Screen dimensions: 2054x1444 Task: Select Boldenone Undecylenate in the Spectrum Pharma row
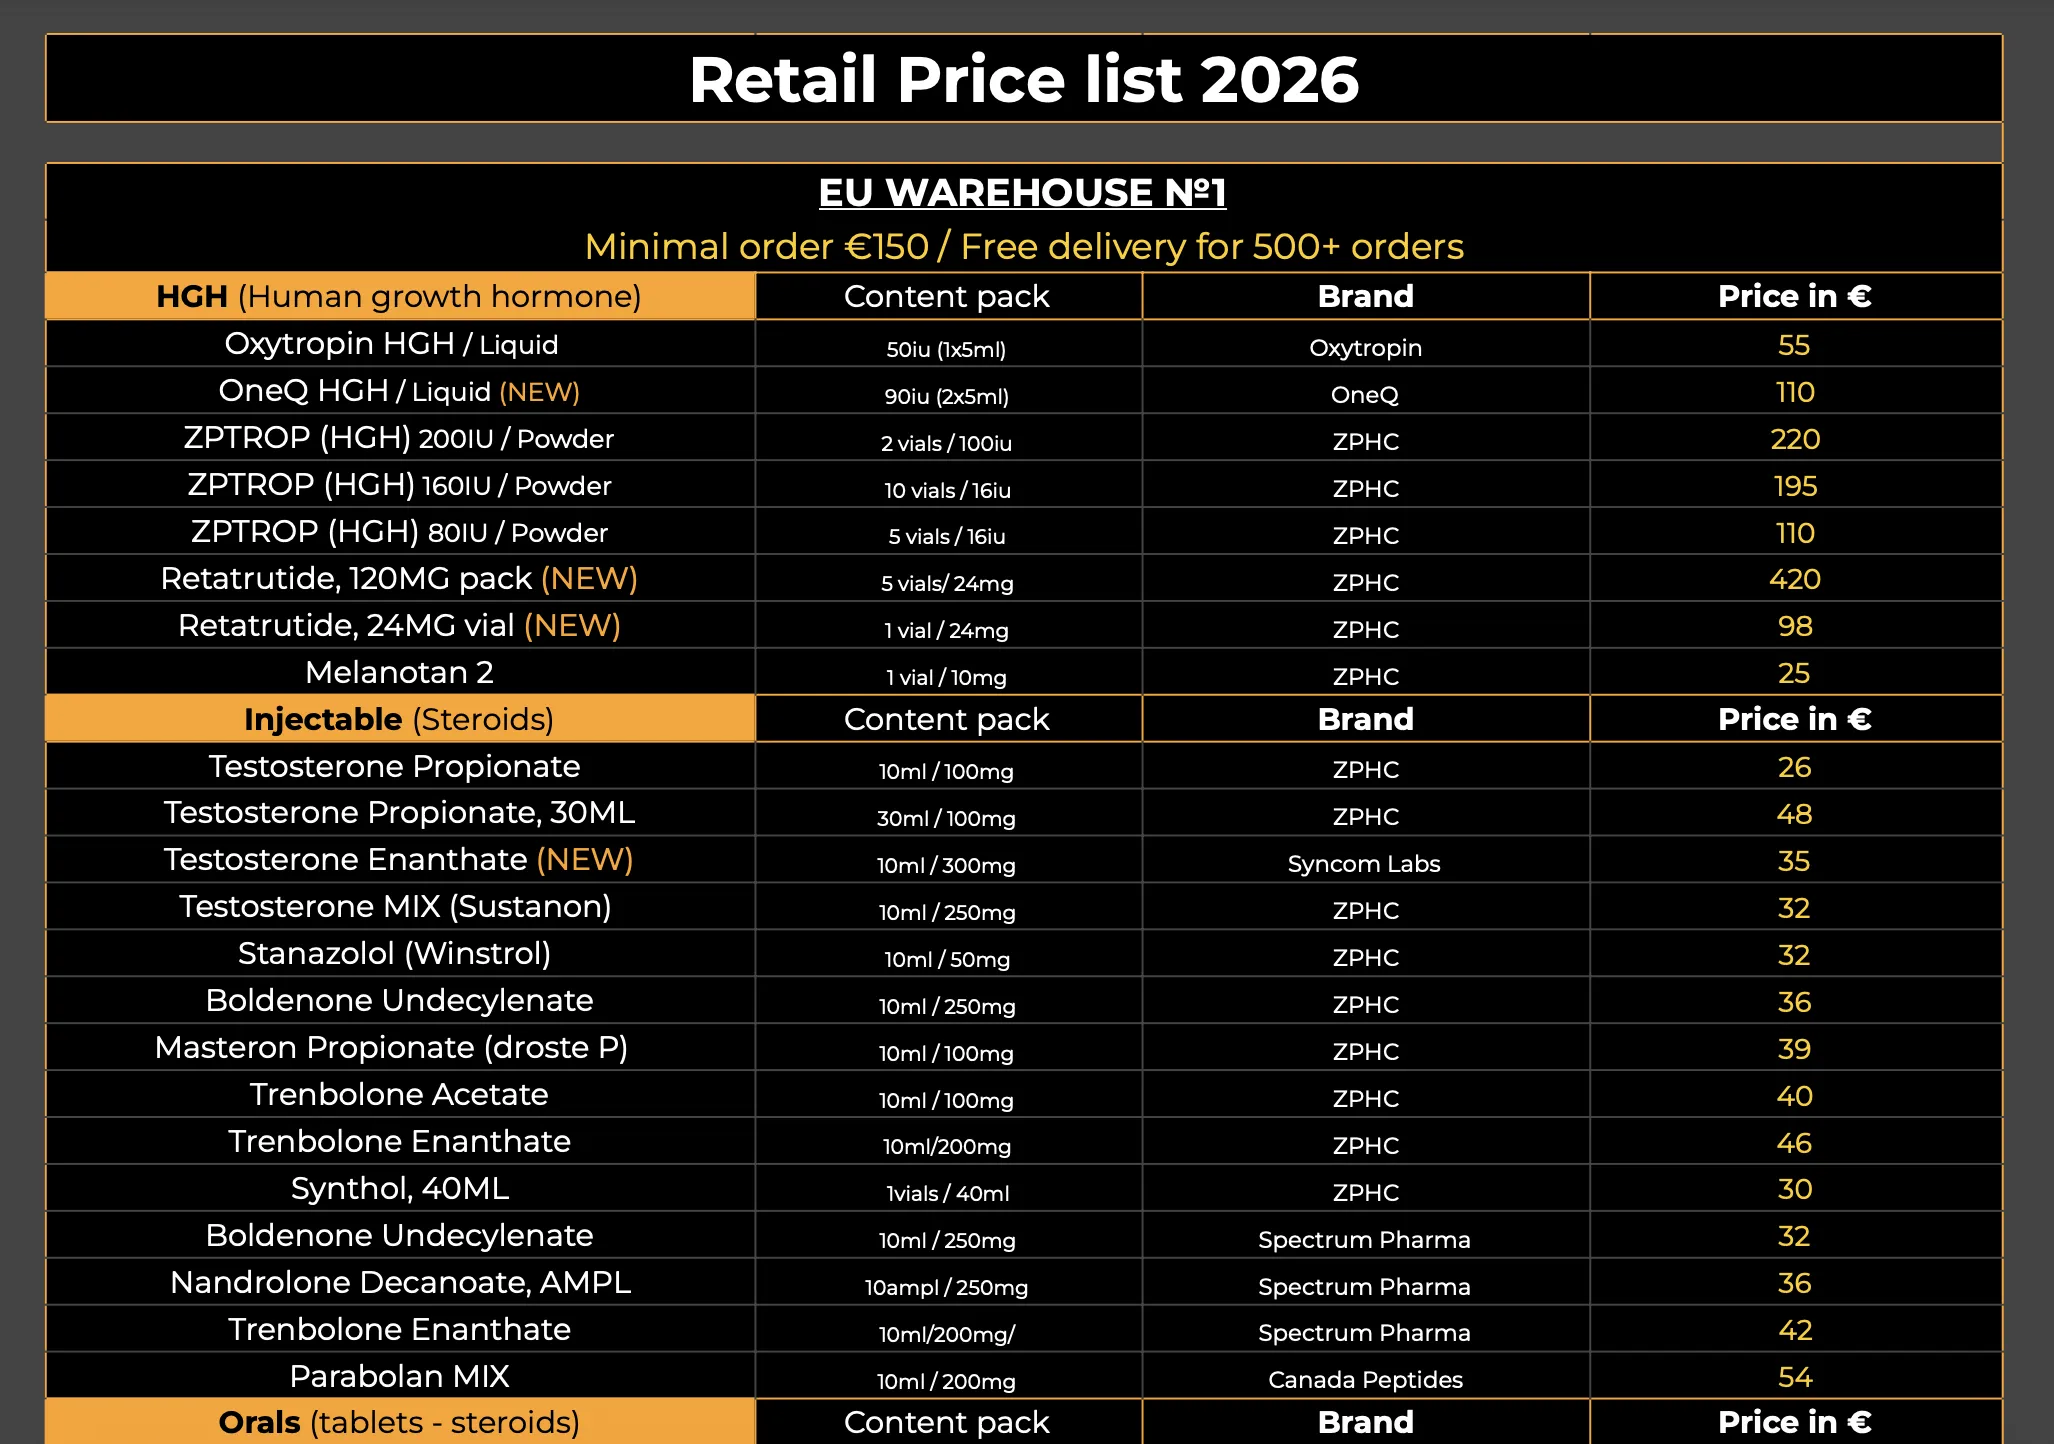point(399,1235)
